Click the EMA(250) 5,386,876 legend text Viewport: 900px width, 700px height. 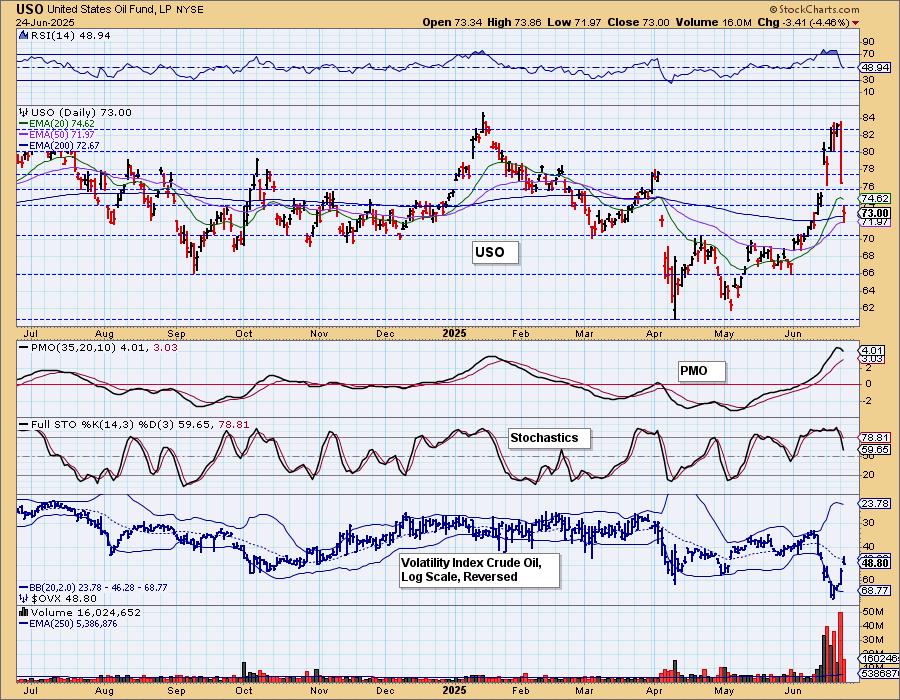pos(73,623)
